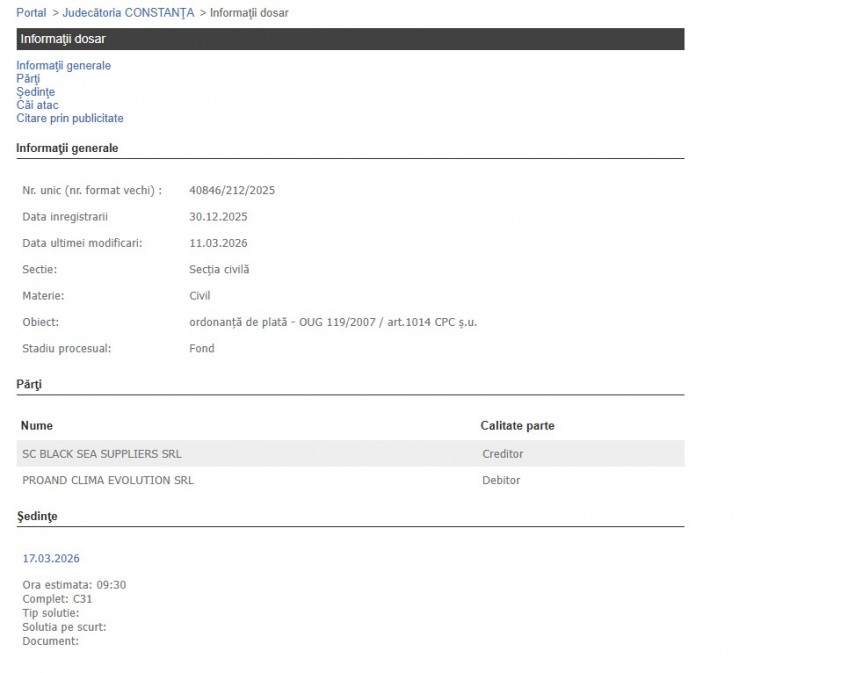
Task: Click the Nume column header
Action: [37, 426]
